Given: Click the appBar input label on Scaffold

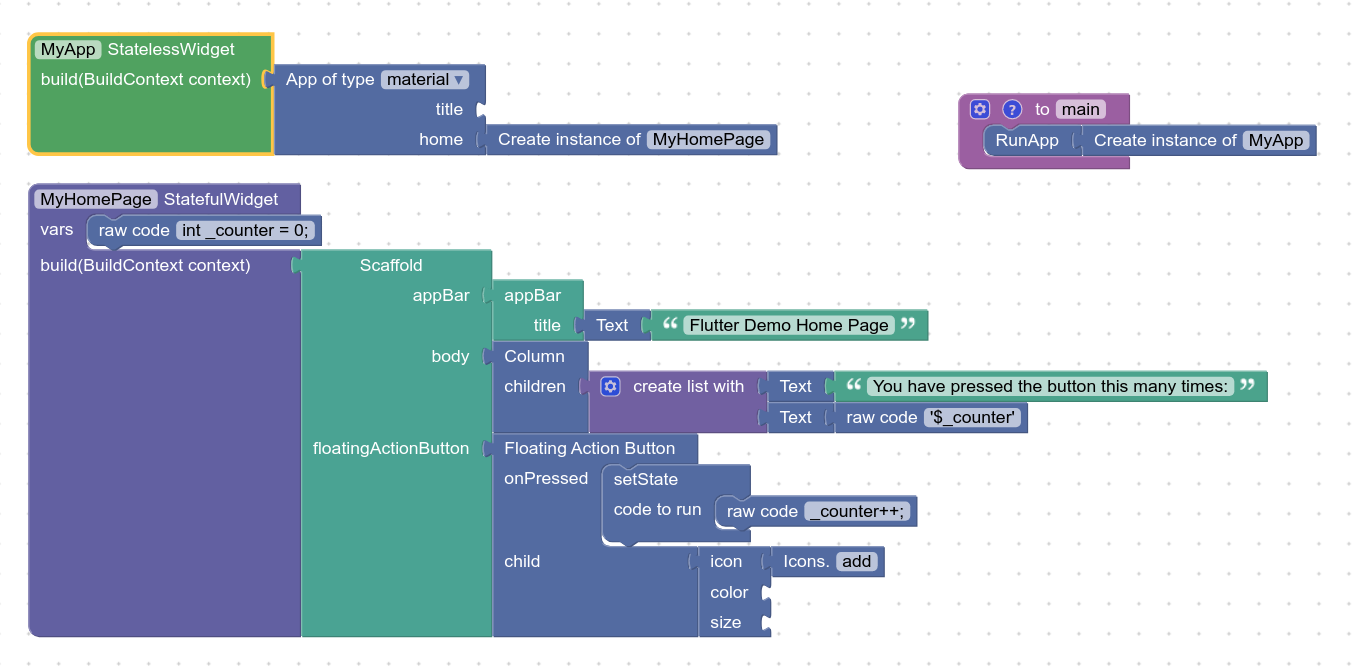Looking at the screenshot, I should pos(441,295).
